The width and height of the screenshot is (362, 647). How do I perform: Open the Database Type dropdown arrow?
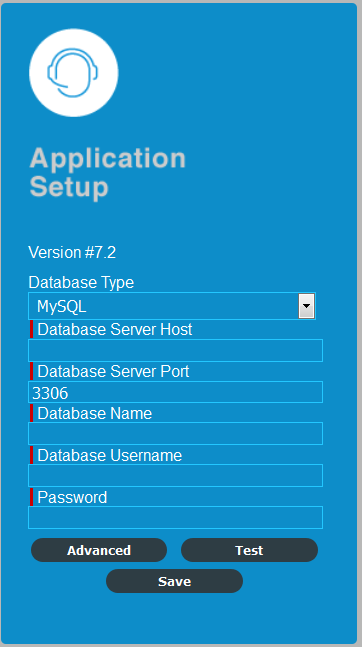[306, 306]
